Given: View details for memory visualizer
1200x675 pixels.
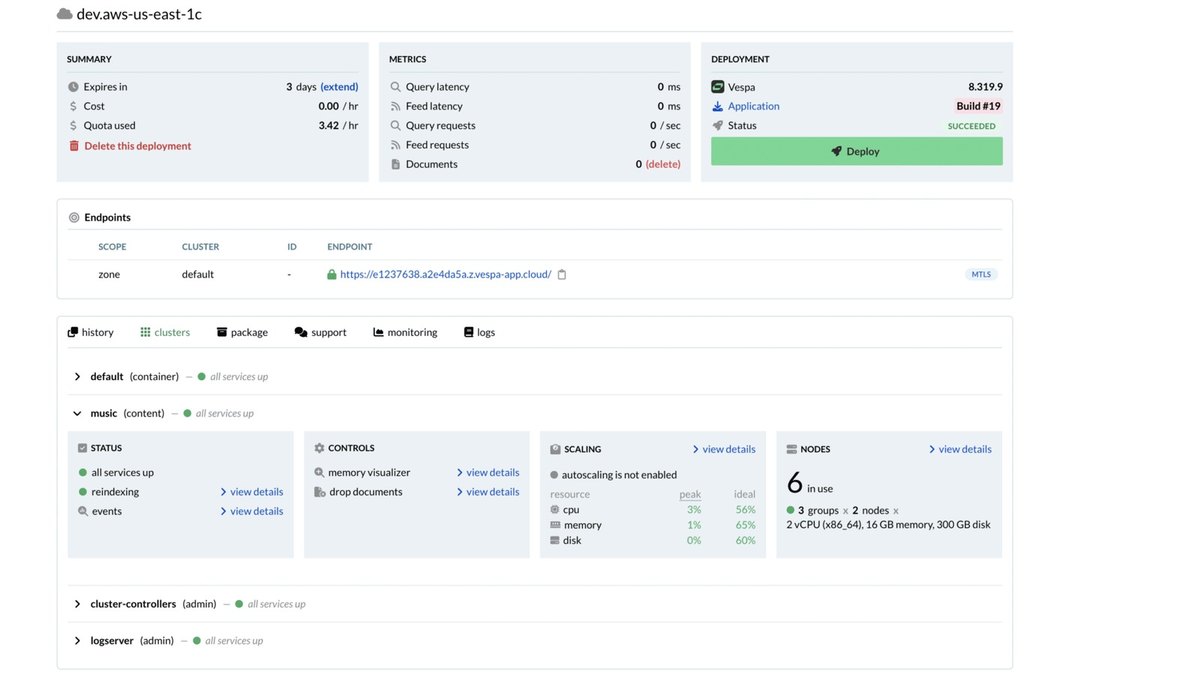Looking at the screenshot, I should click(x=488, y=472).
